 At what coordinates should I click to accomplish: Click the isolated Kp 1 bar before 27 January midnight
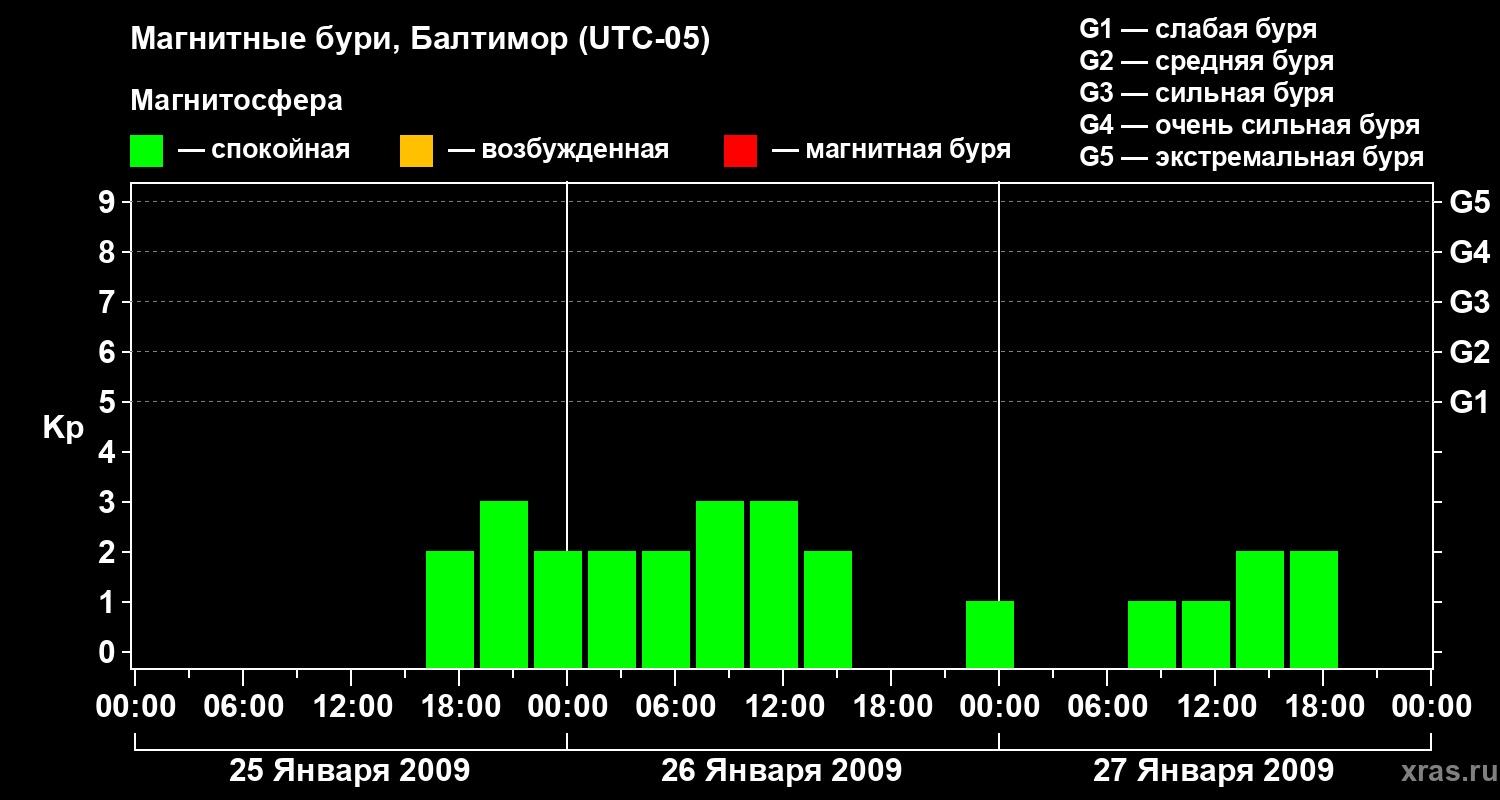pos(990,635)
